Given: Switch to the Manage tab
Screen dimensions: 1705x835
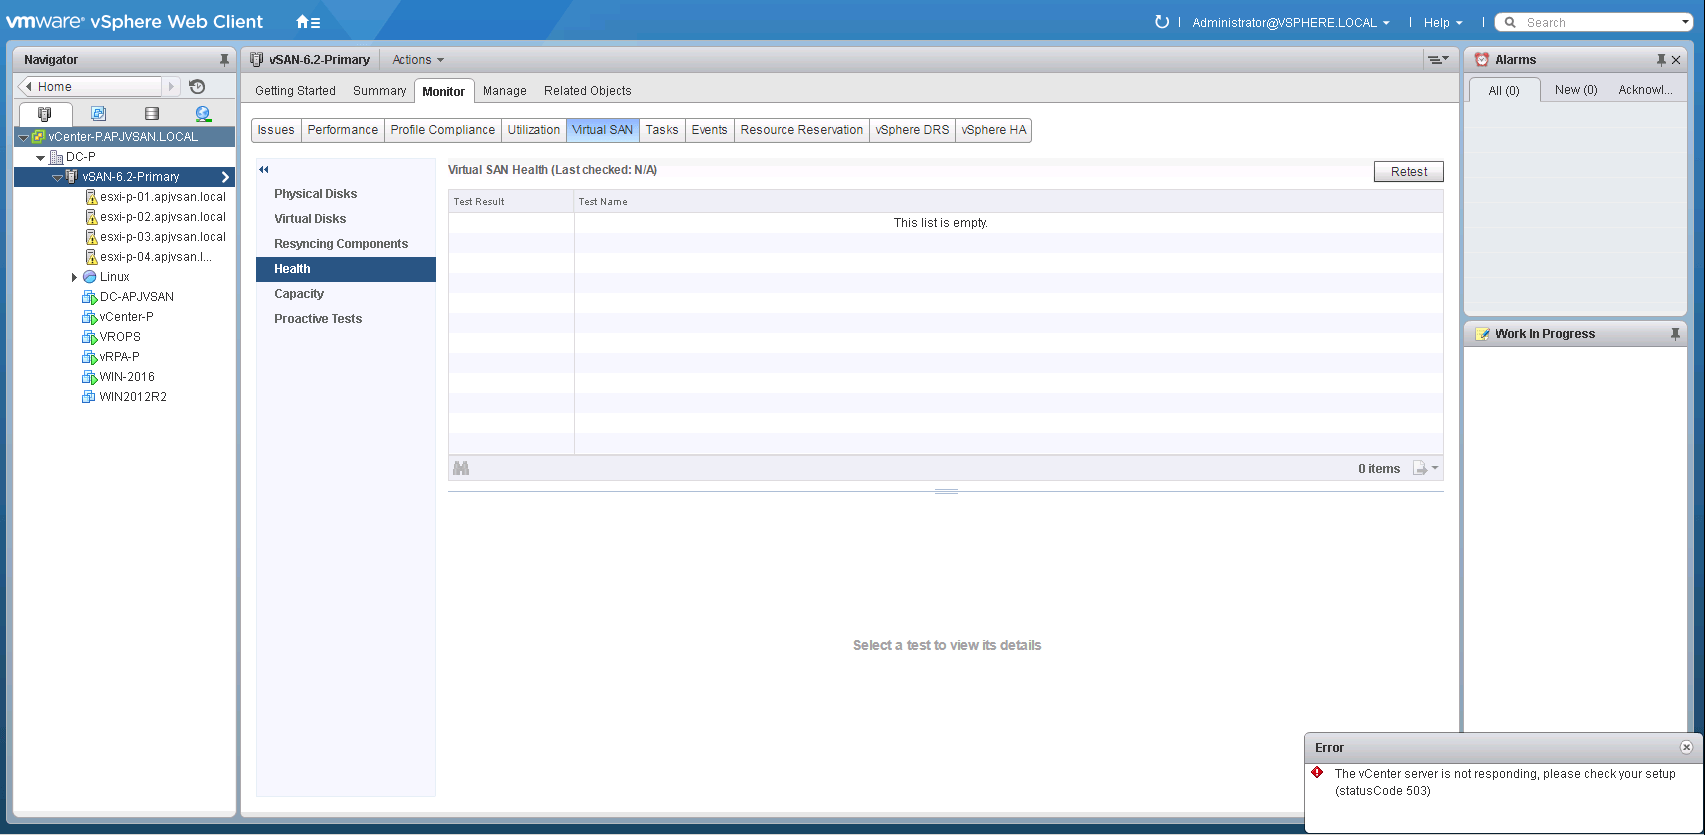Looking at the screenshot, I should coord(504,91).
